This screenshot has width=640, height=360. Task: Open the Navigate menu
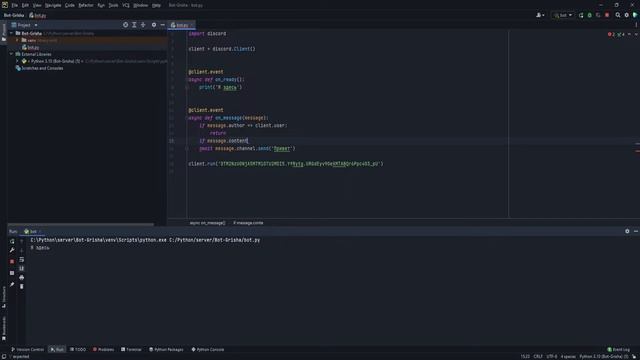(53, 5)
